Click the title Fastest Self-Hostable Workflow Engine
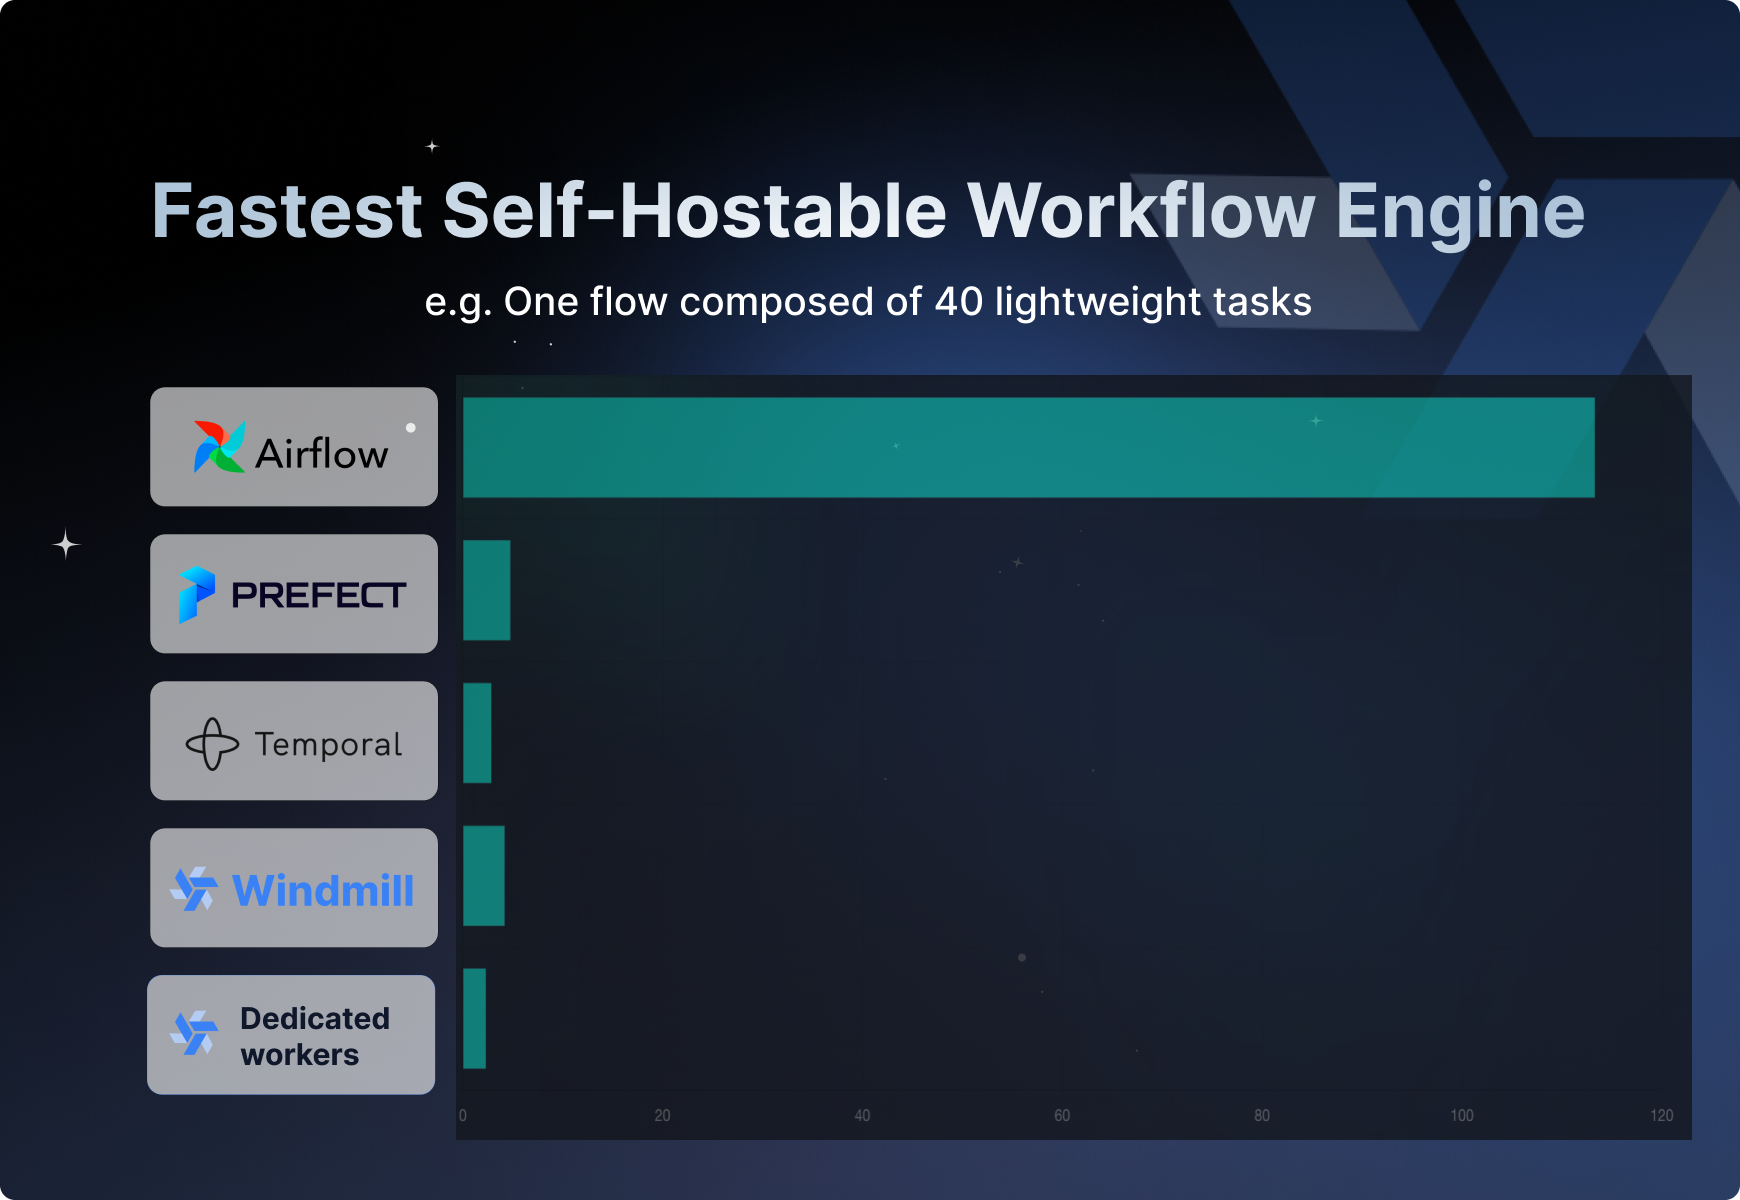 (868, 210)
